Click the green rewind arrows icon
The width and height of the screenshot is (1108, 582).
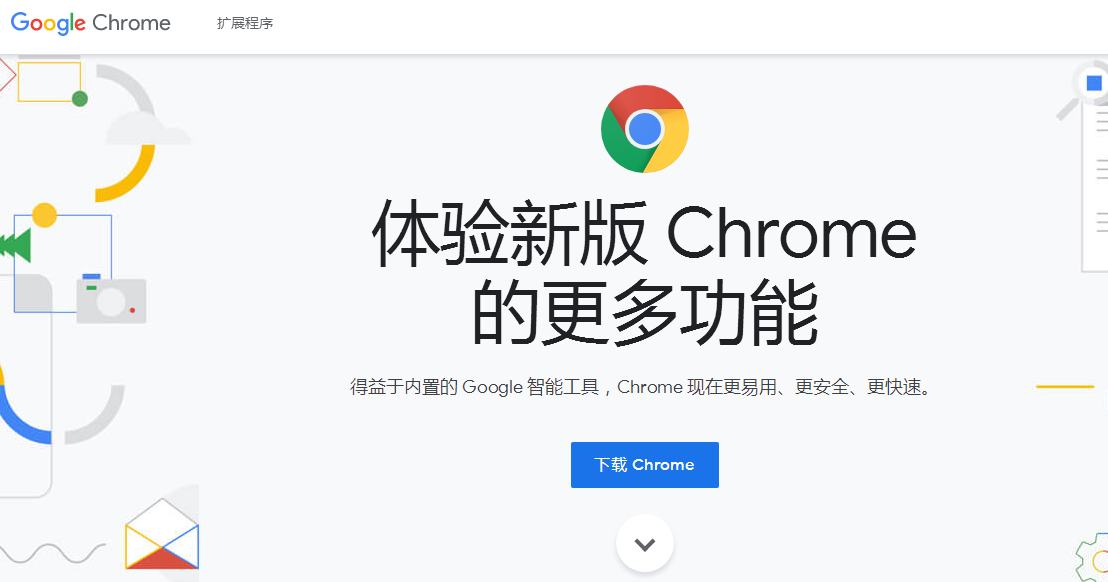(16, 245)
